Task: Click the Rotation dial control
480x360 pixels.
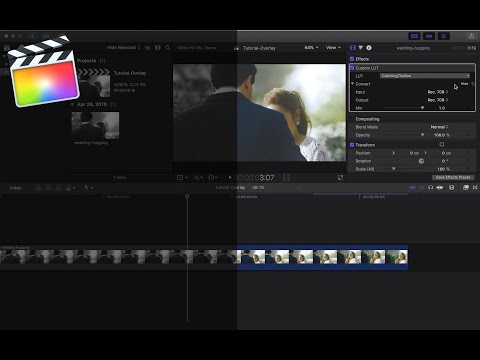Action: click(x=421, y=161)
